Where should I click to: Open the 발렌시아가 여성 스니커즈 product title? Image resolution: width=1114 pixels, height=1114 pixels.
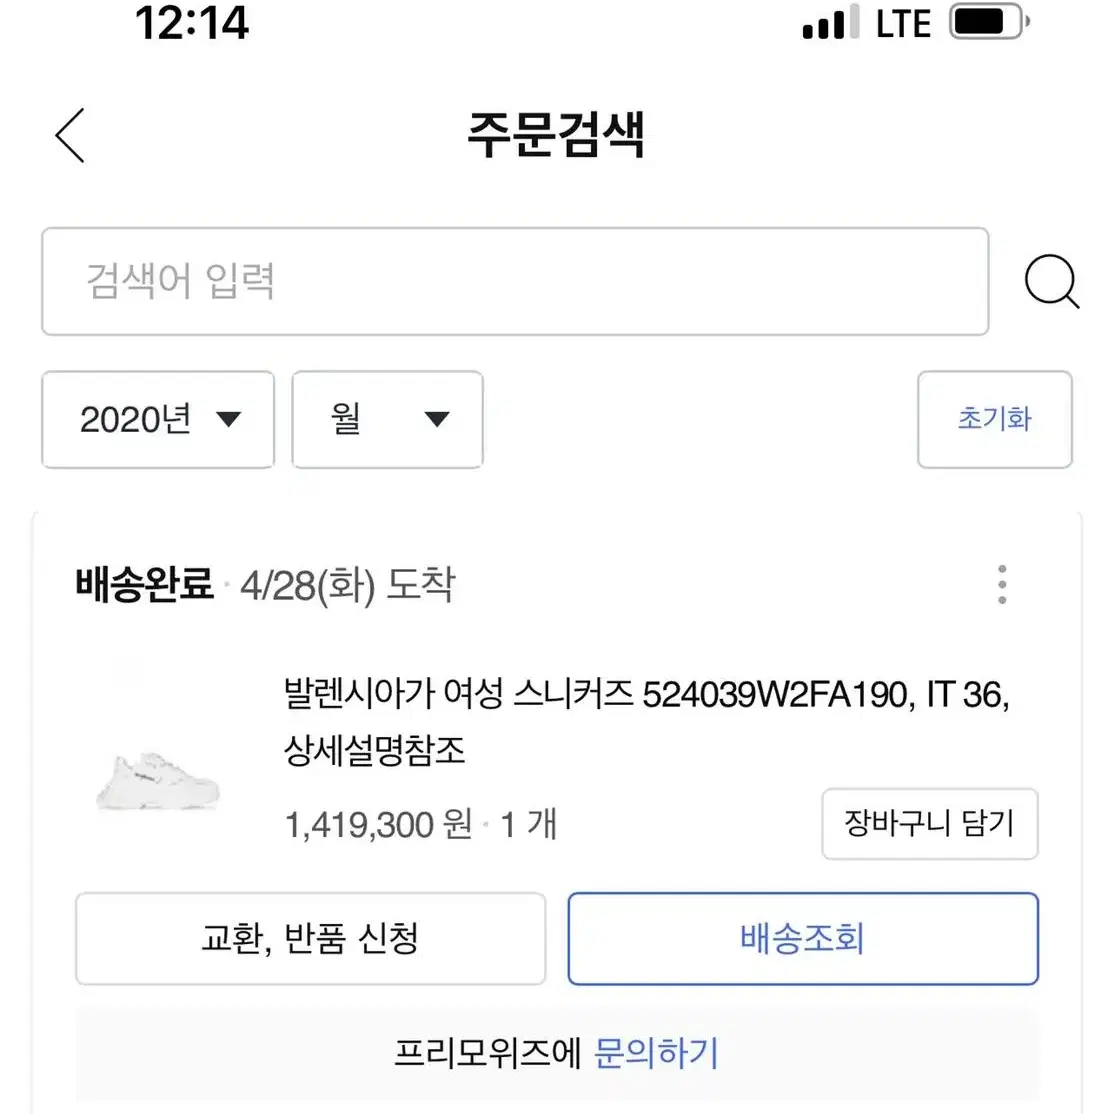coord(647,722)
